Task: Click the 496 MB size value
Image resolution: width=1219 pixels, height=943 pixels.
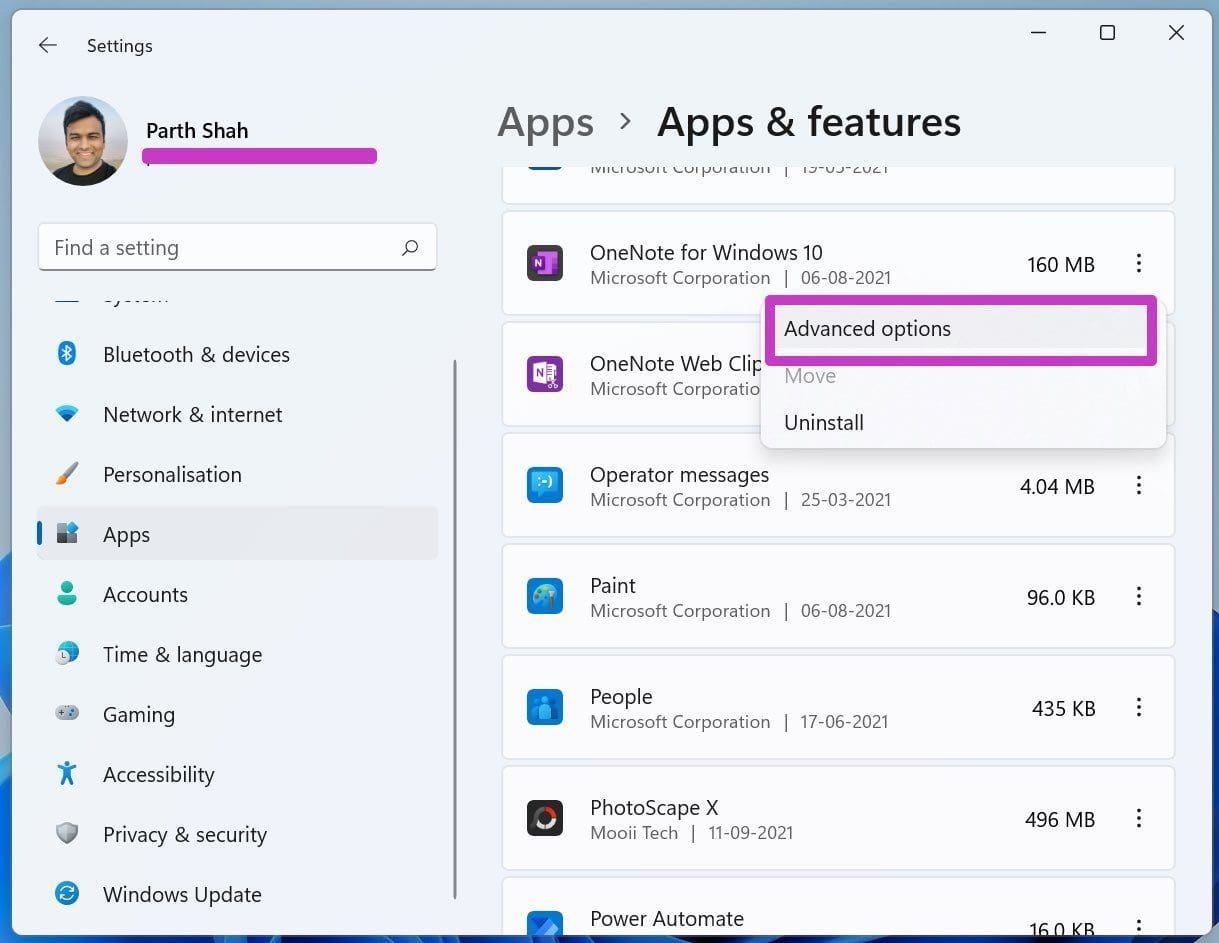Action: point(1060,819)
